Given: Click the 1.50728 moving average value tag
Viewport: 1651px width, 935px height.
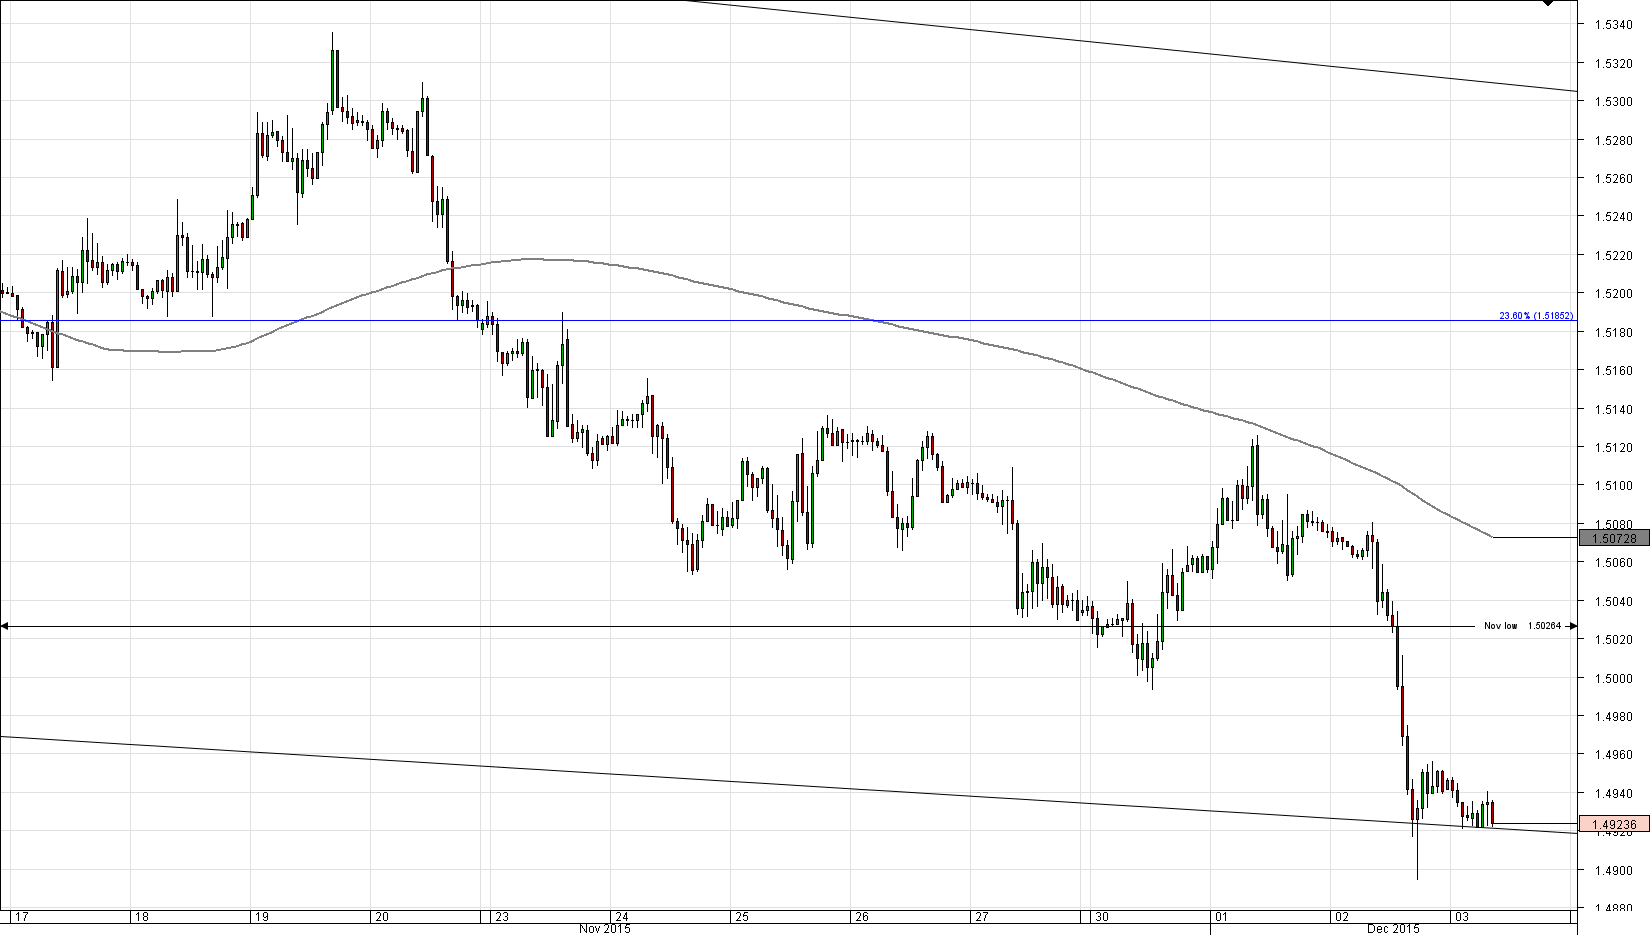Looking at the screenshot, I should click(1614, 539).
